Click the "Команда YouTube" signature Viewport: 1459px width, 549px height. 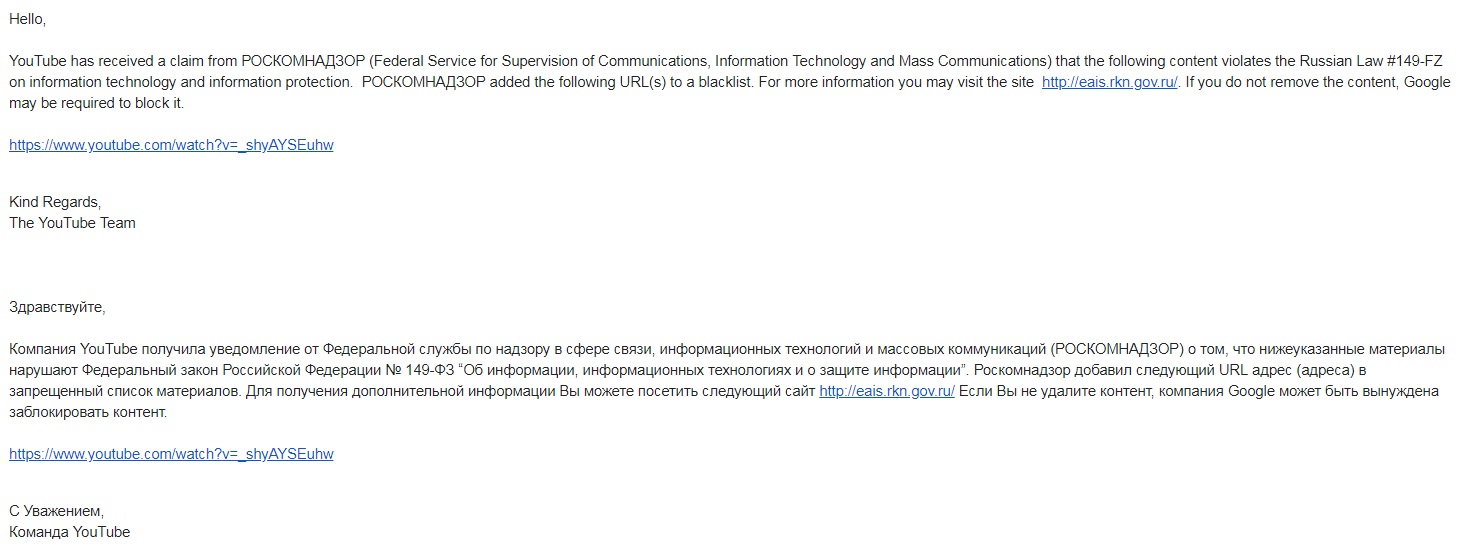tap(70, 532)
